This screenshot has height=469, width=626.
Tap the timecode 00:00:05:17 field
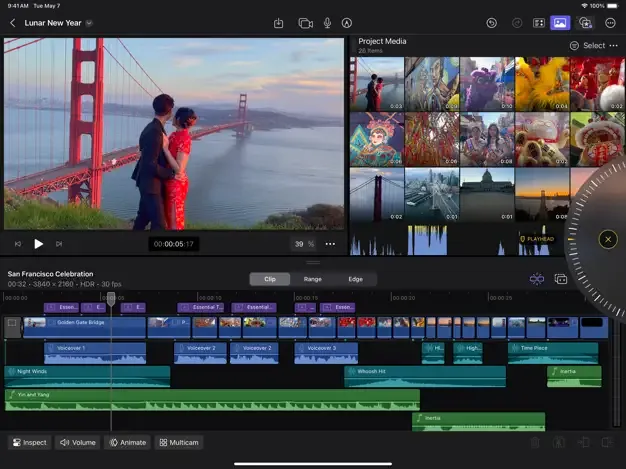[x=174, y=244]
